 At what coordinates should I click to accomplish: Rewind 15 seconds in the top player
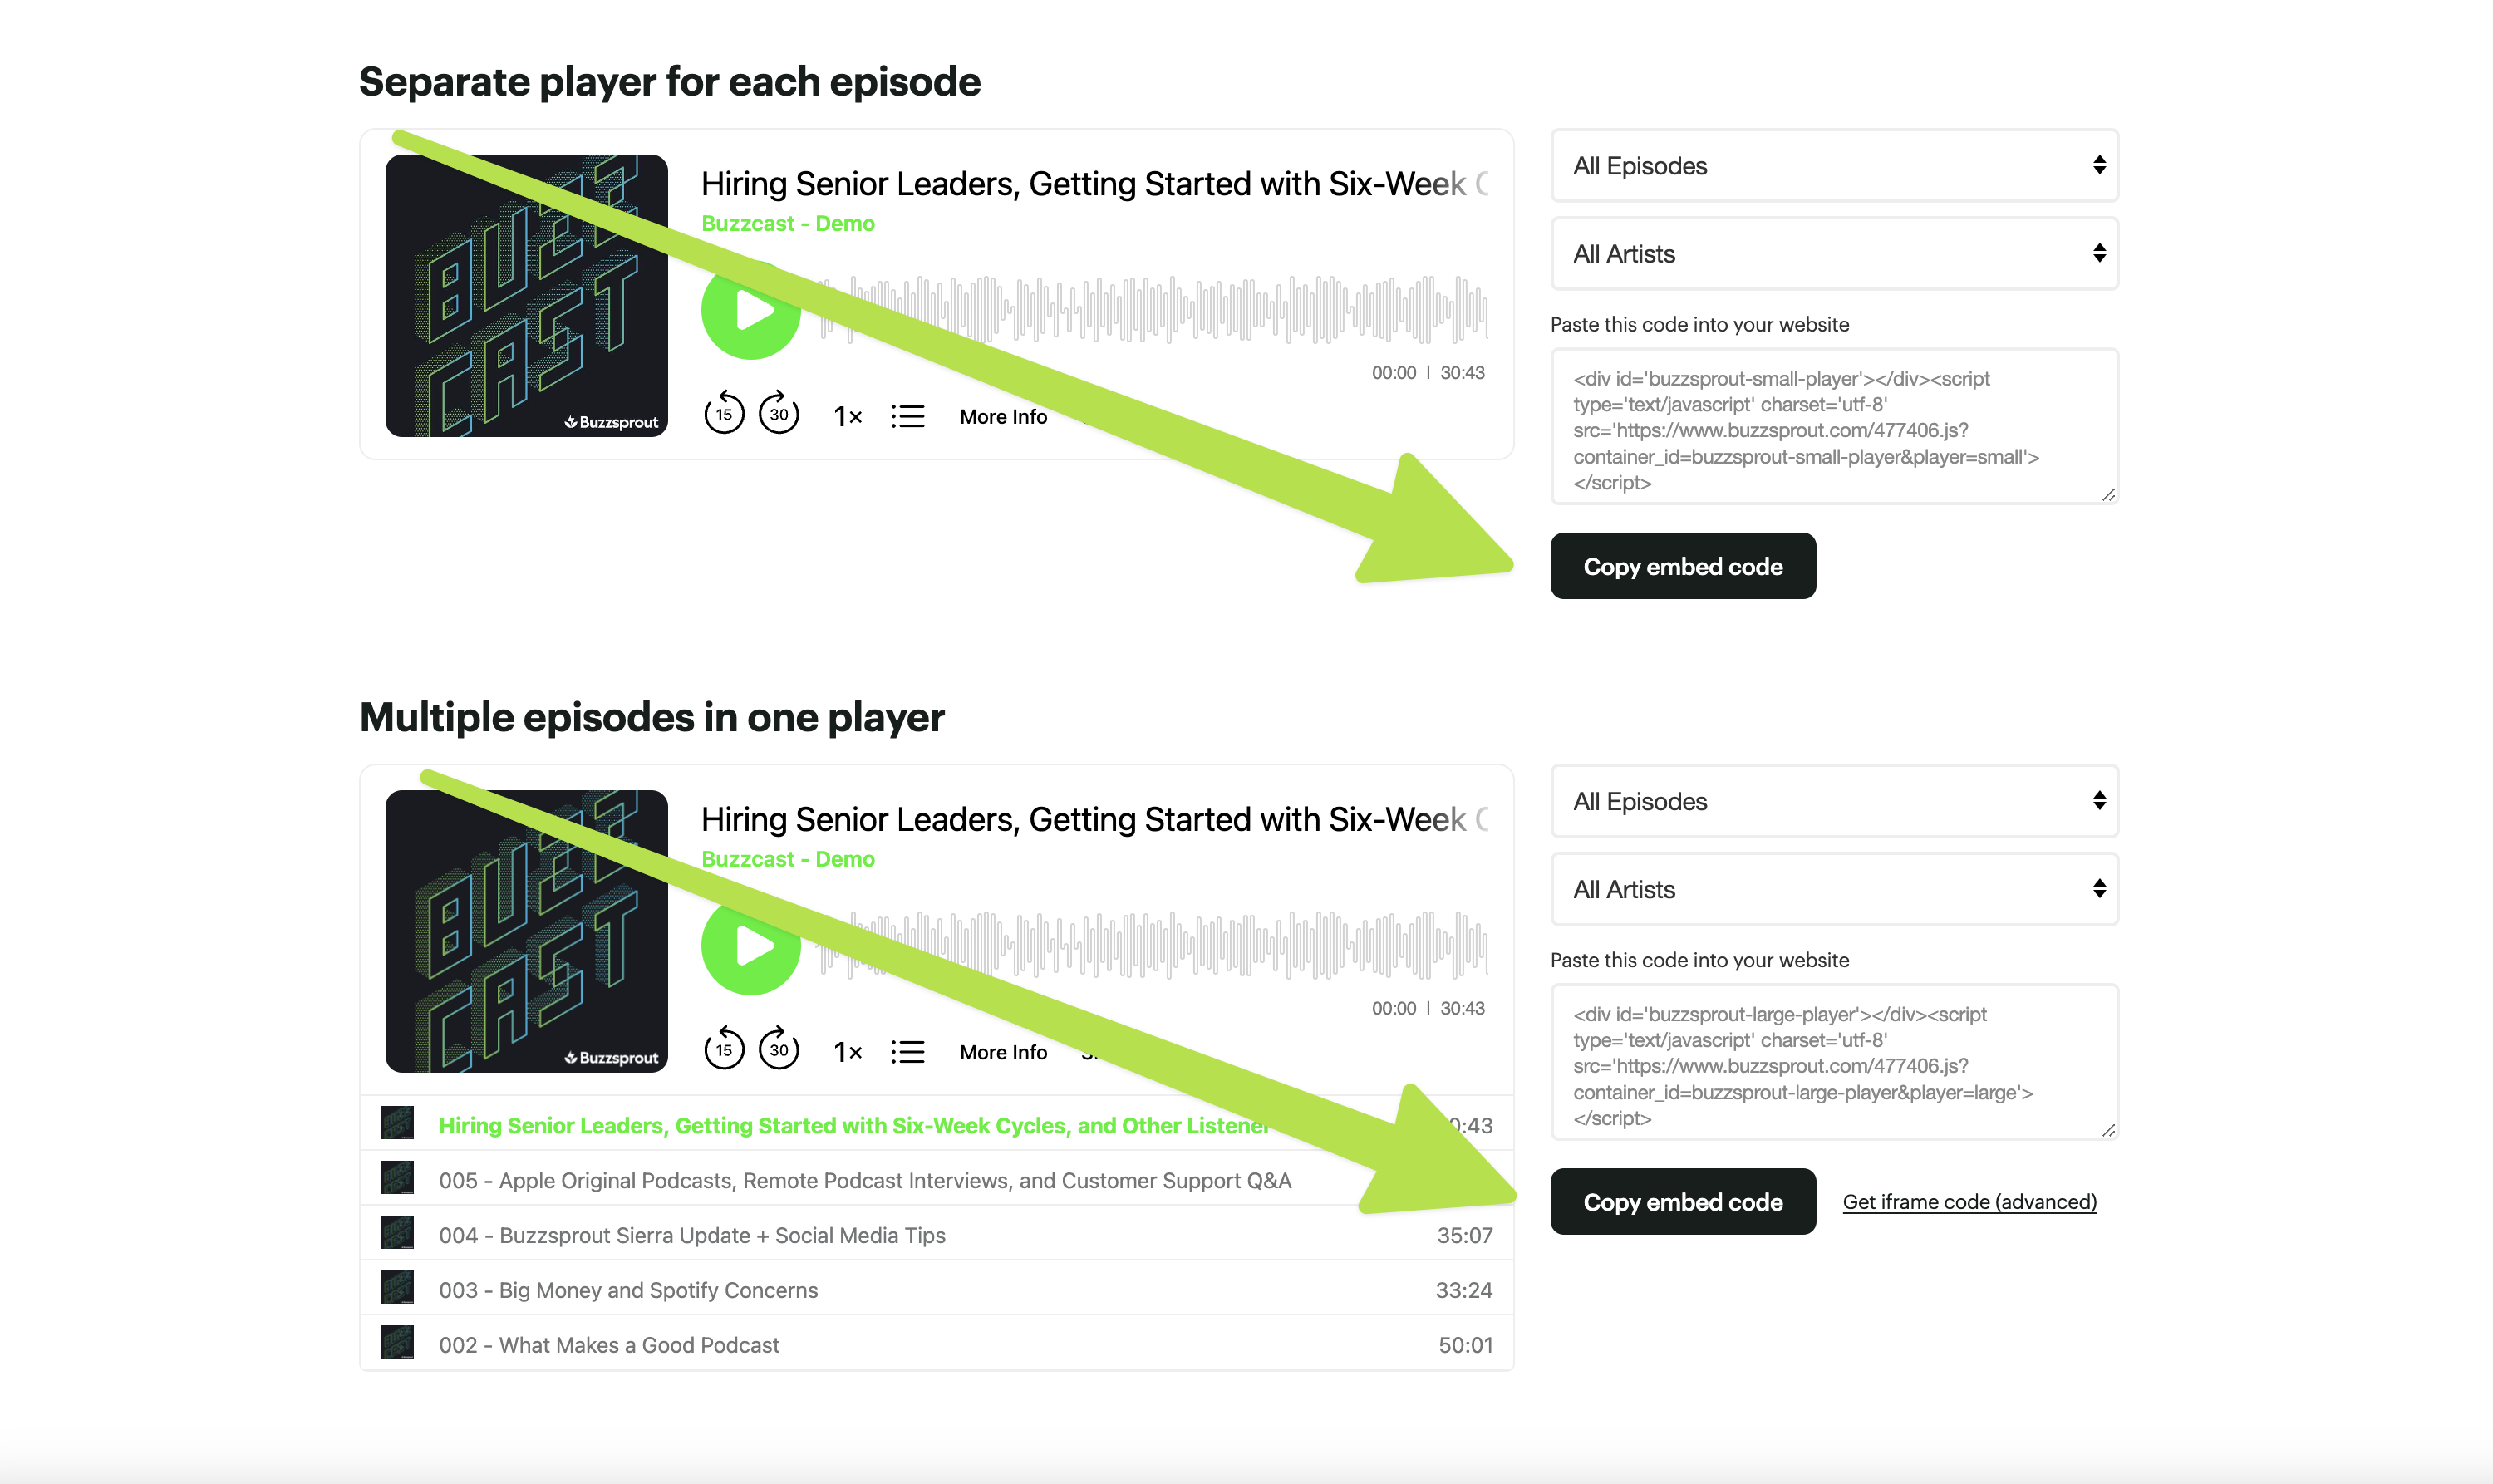pyautogui.click(x=724, y=413)
